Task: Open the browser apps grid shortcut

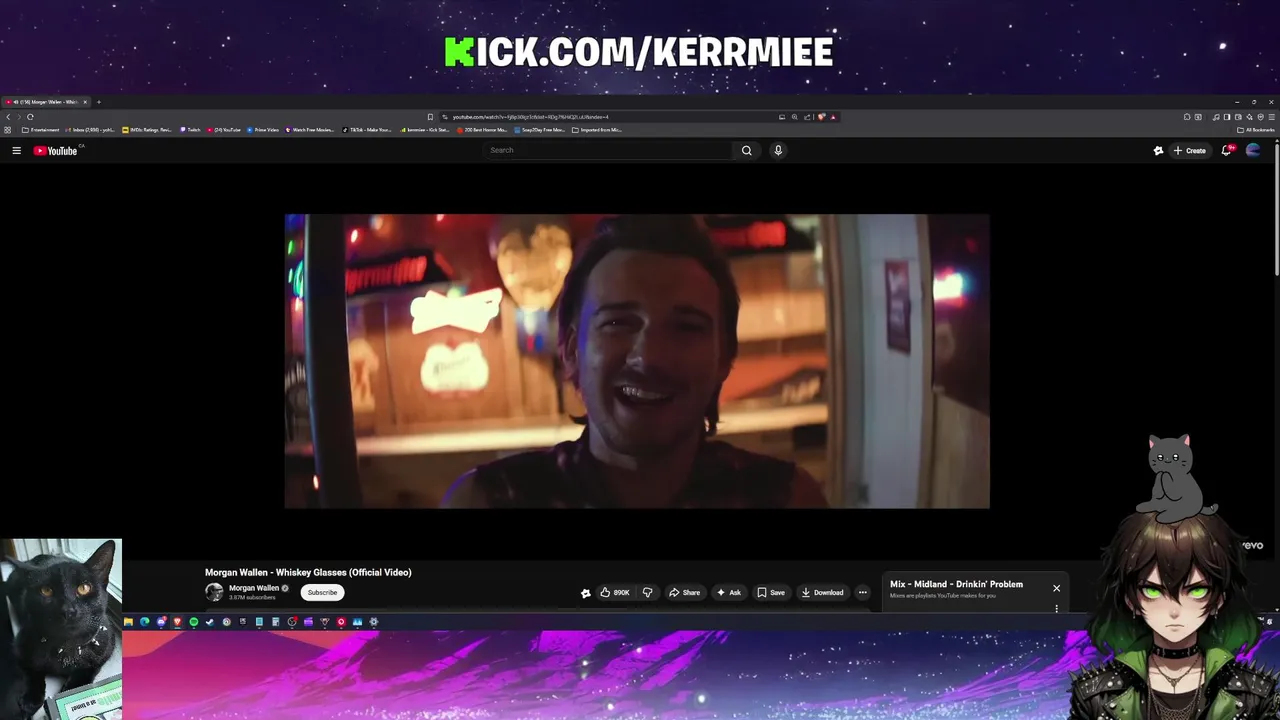Action: coord(8,130)
